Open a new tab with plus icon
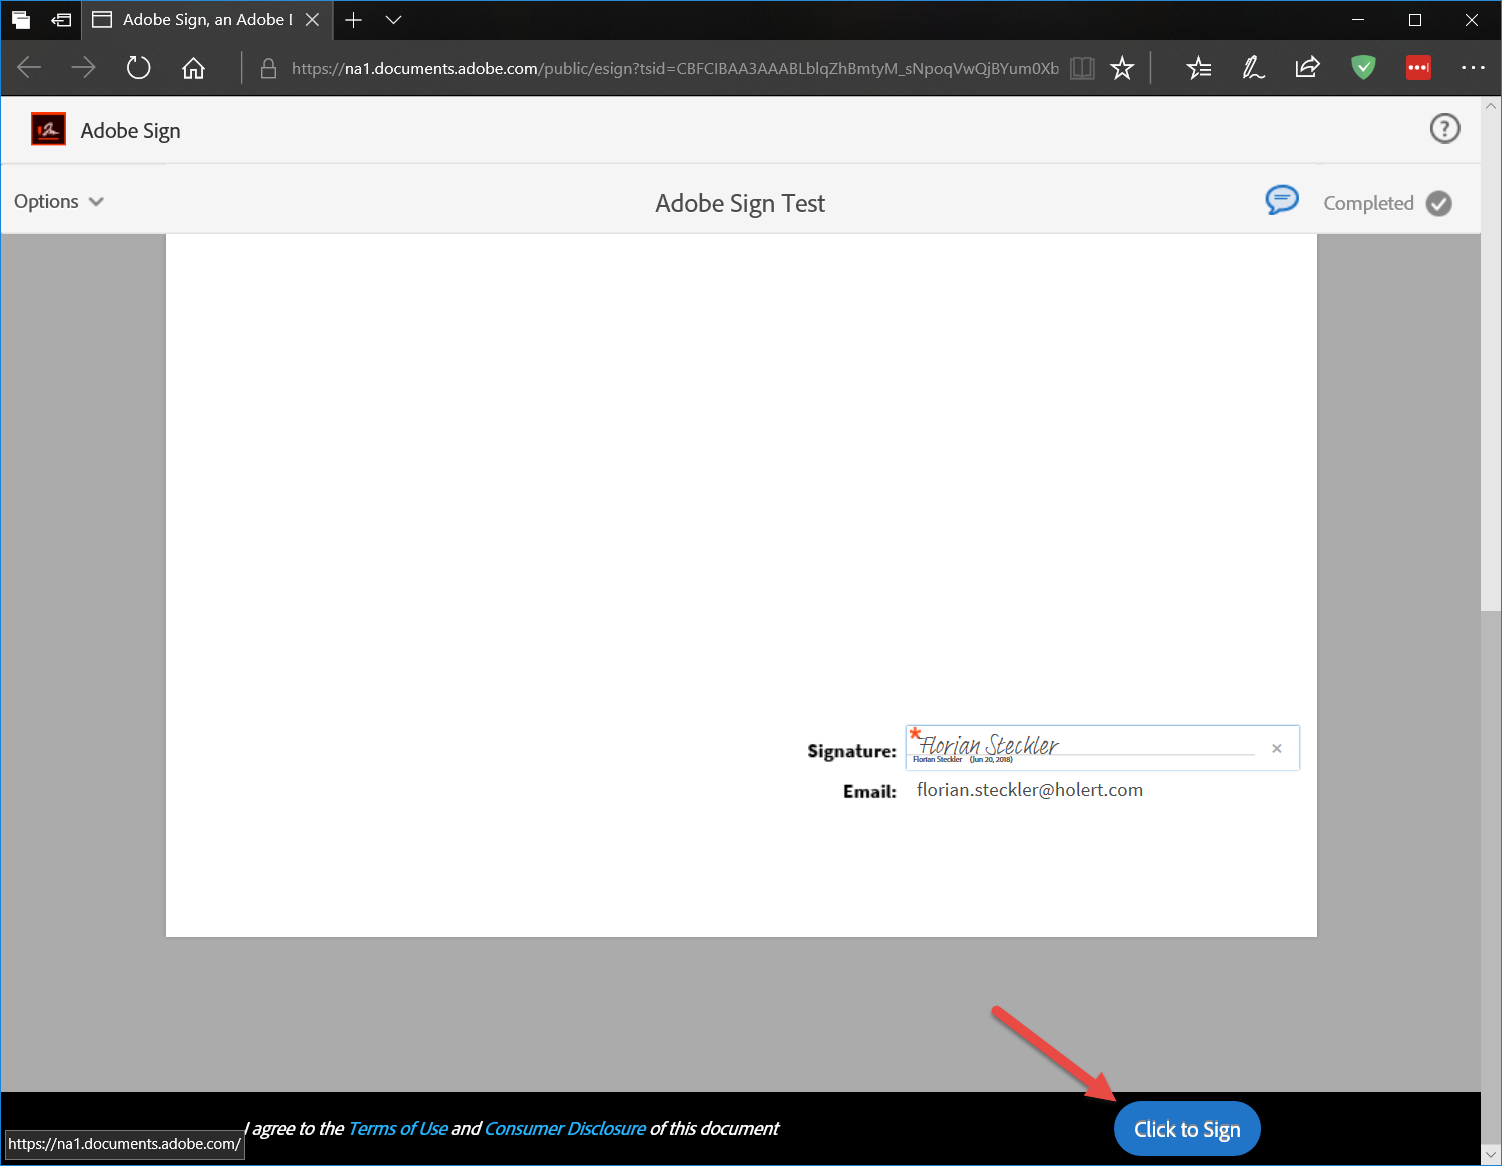Image resolution: width=1502 pixels, height=1166 pixels. click(x=353, y=20)
